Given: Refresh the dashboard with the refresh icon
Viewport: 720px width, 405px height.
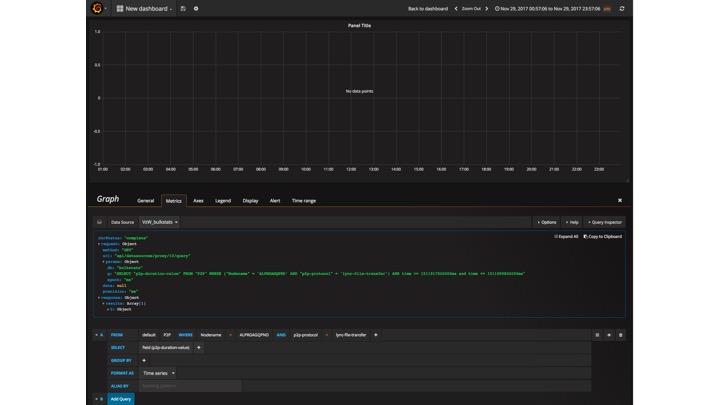Looking at the screenshot, I should [x=622, y=9].
